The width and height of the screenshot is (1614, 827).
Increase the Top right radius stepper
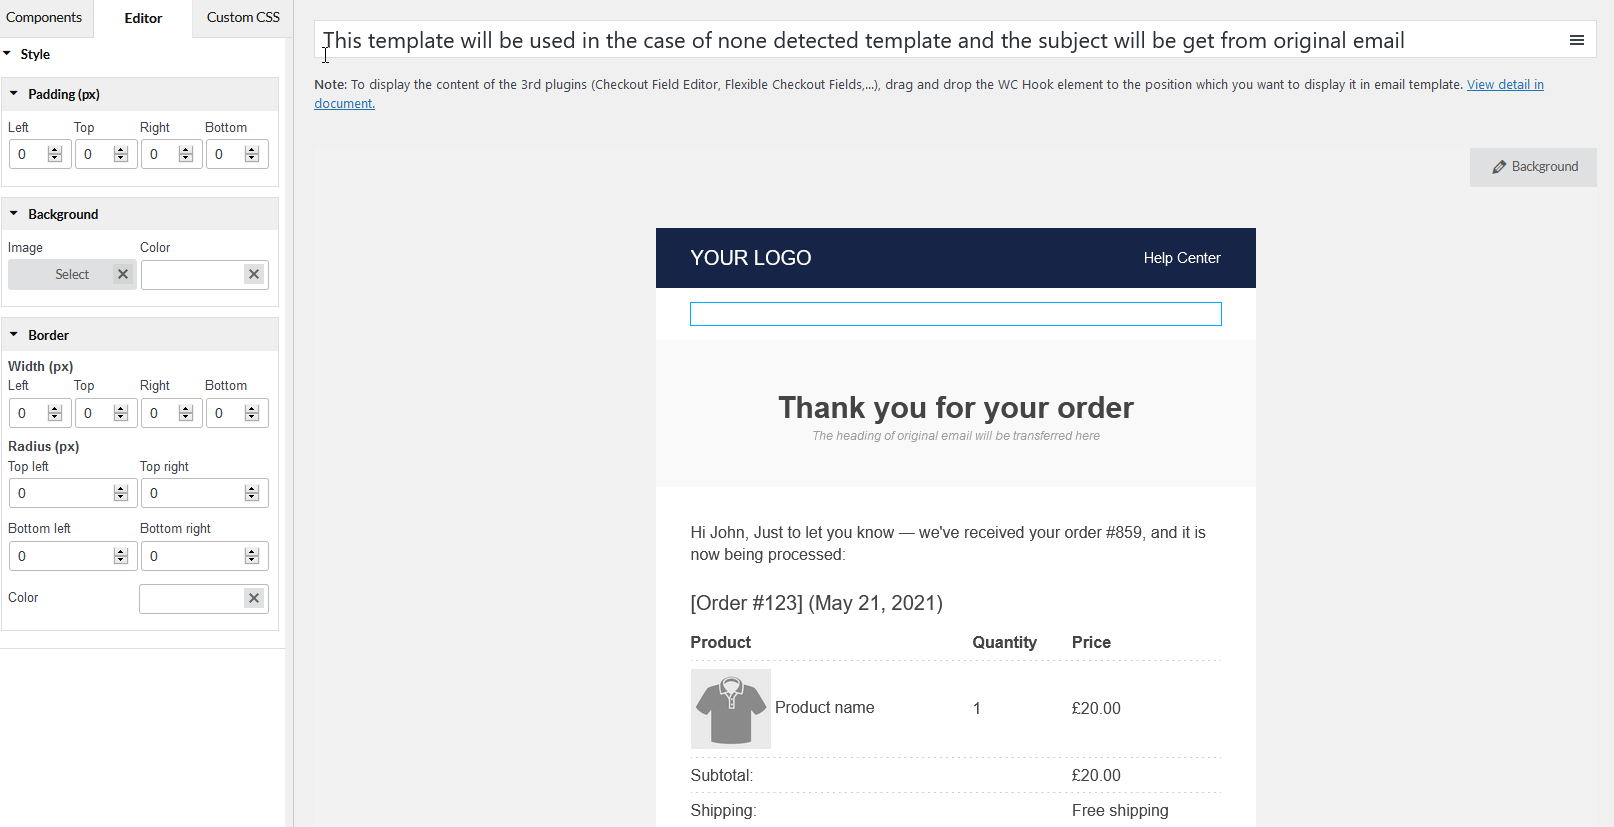252,489
